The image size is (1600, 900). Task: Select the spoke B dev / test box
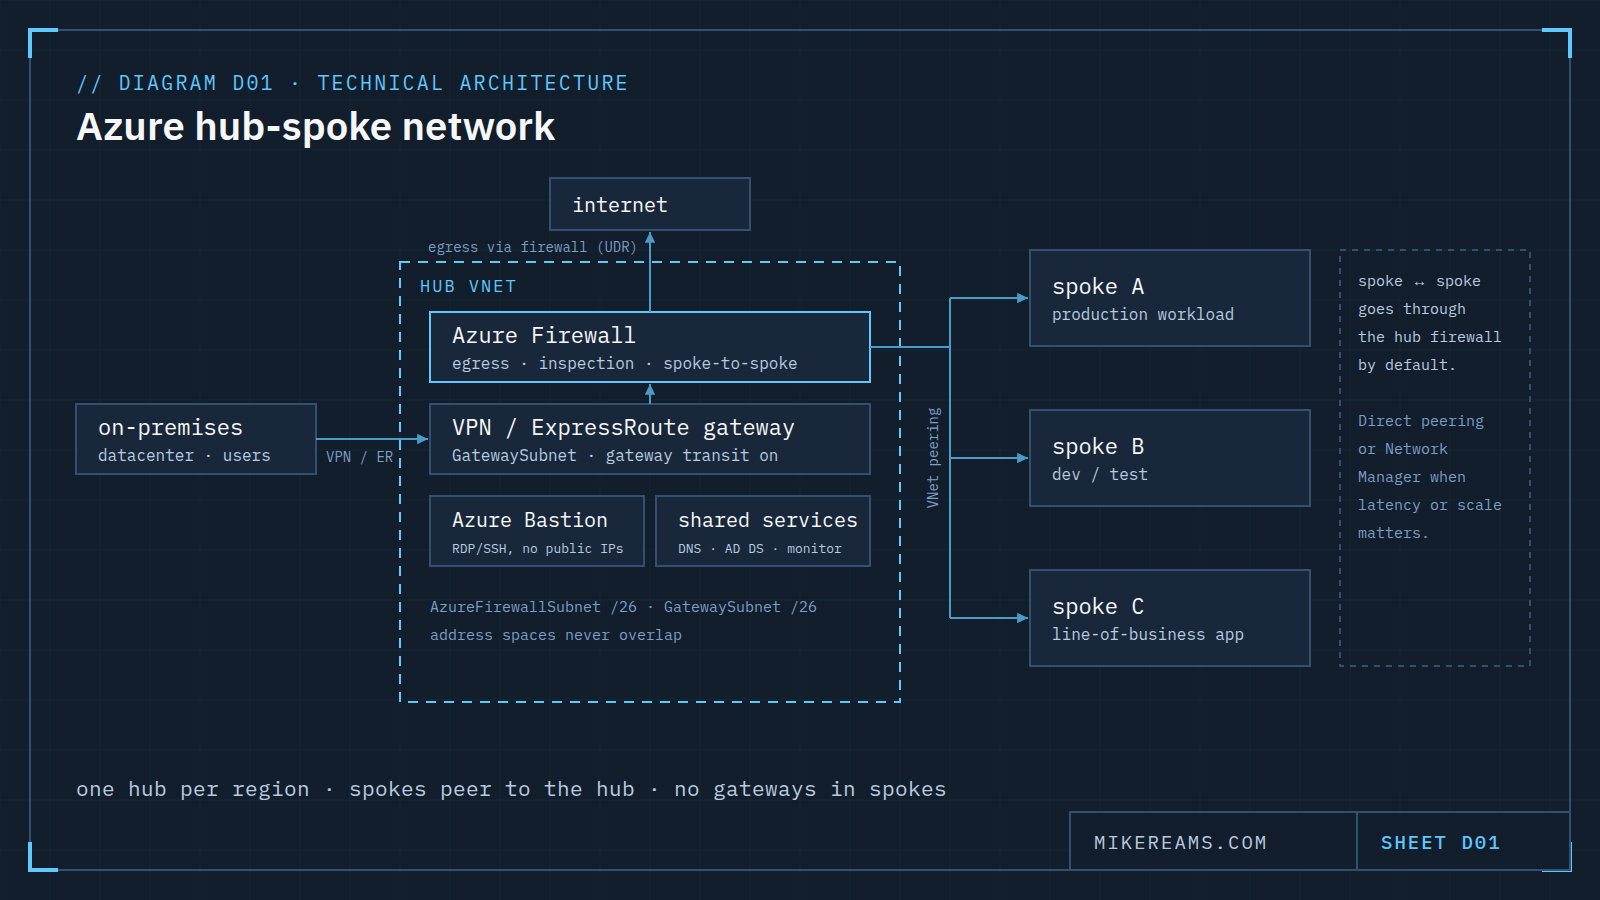[x=1170, y=458]
